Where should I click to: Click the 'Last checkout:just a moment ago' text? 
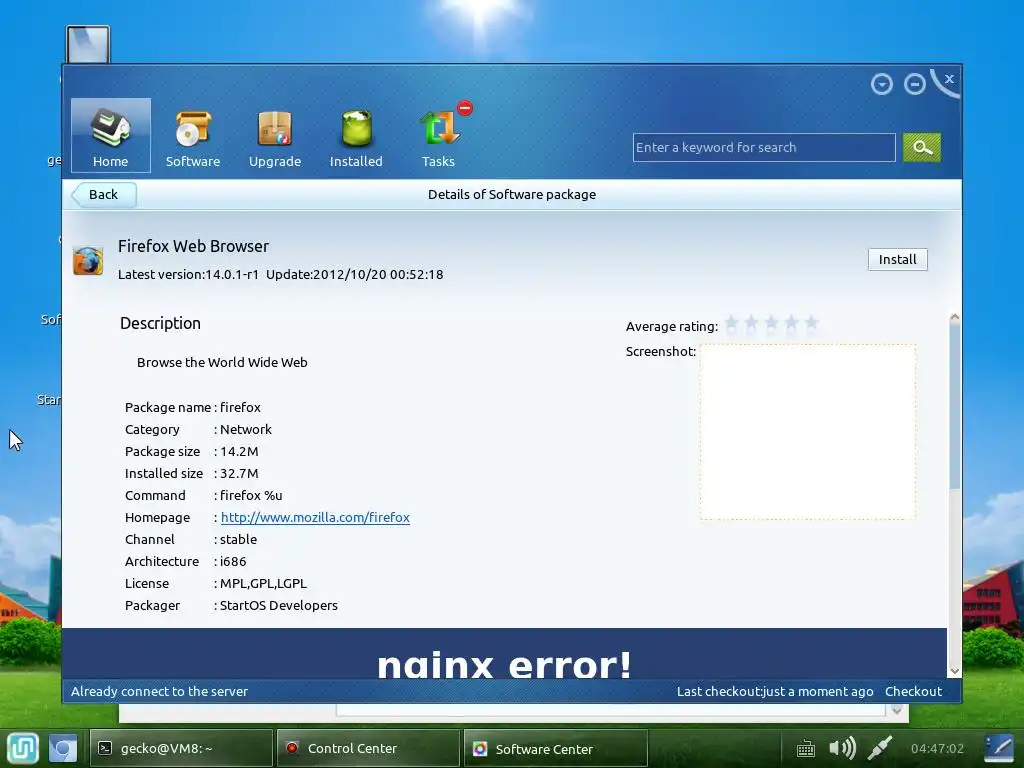point(775,691)
